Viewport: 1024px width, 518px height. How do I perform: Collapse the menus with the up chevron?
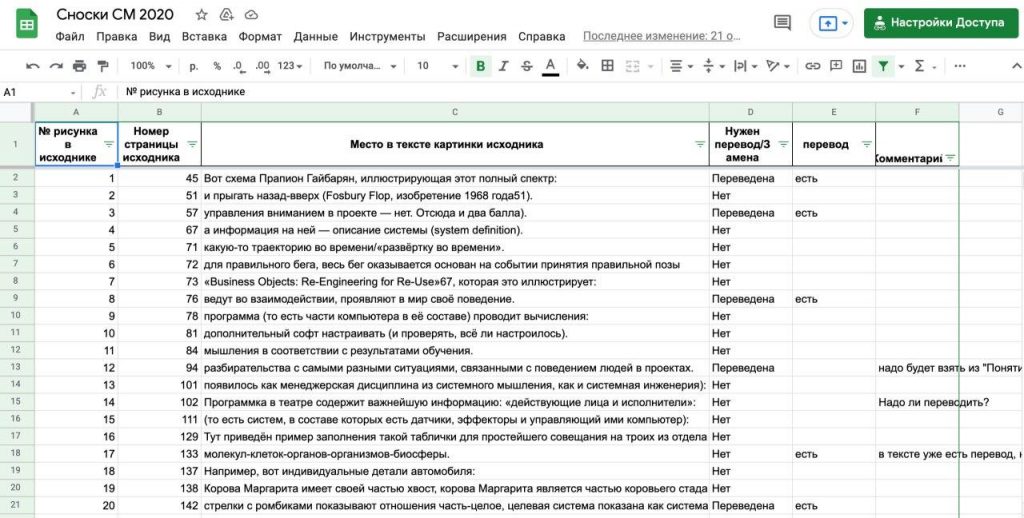(1016, 66)
